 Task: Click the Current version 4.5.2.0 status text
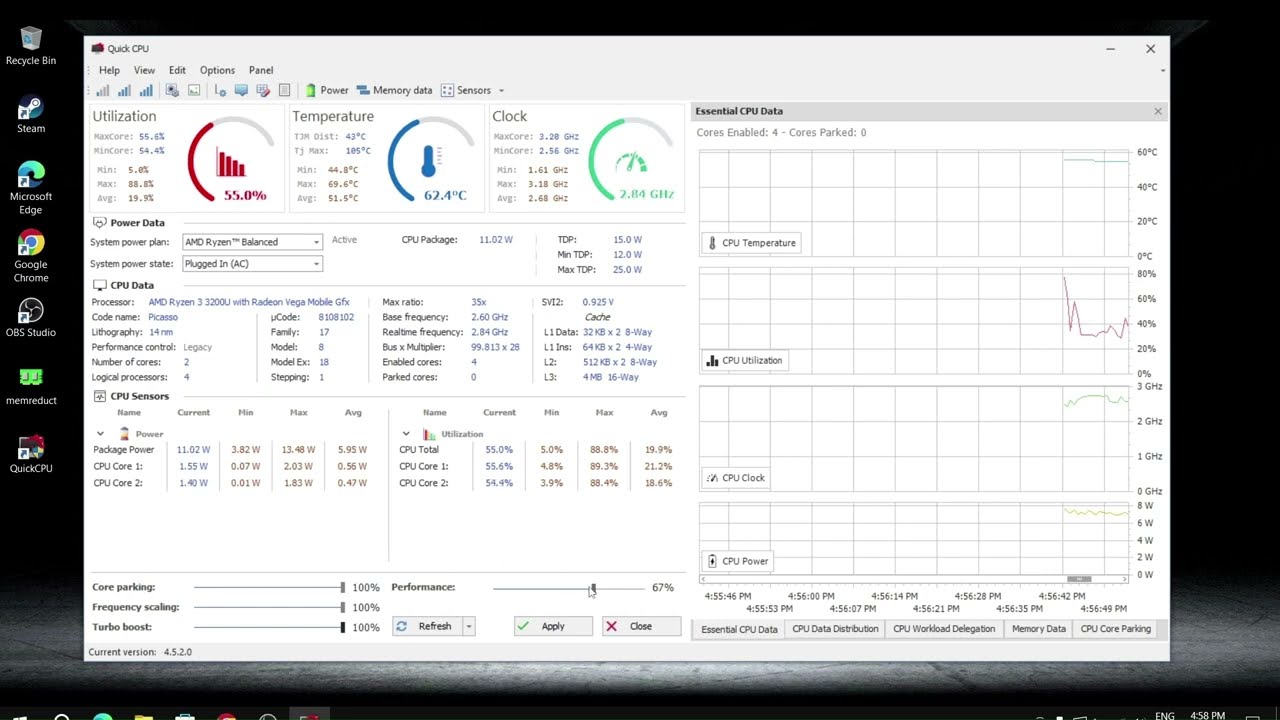(140, 652)
